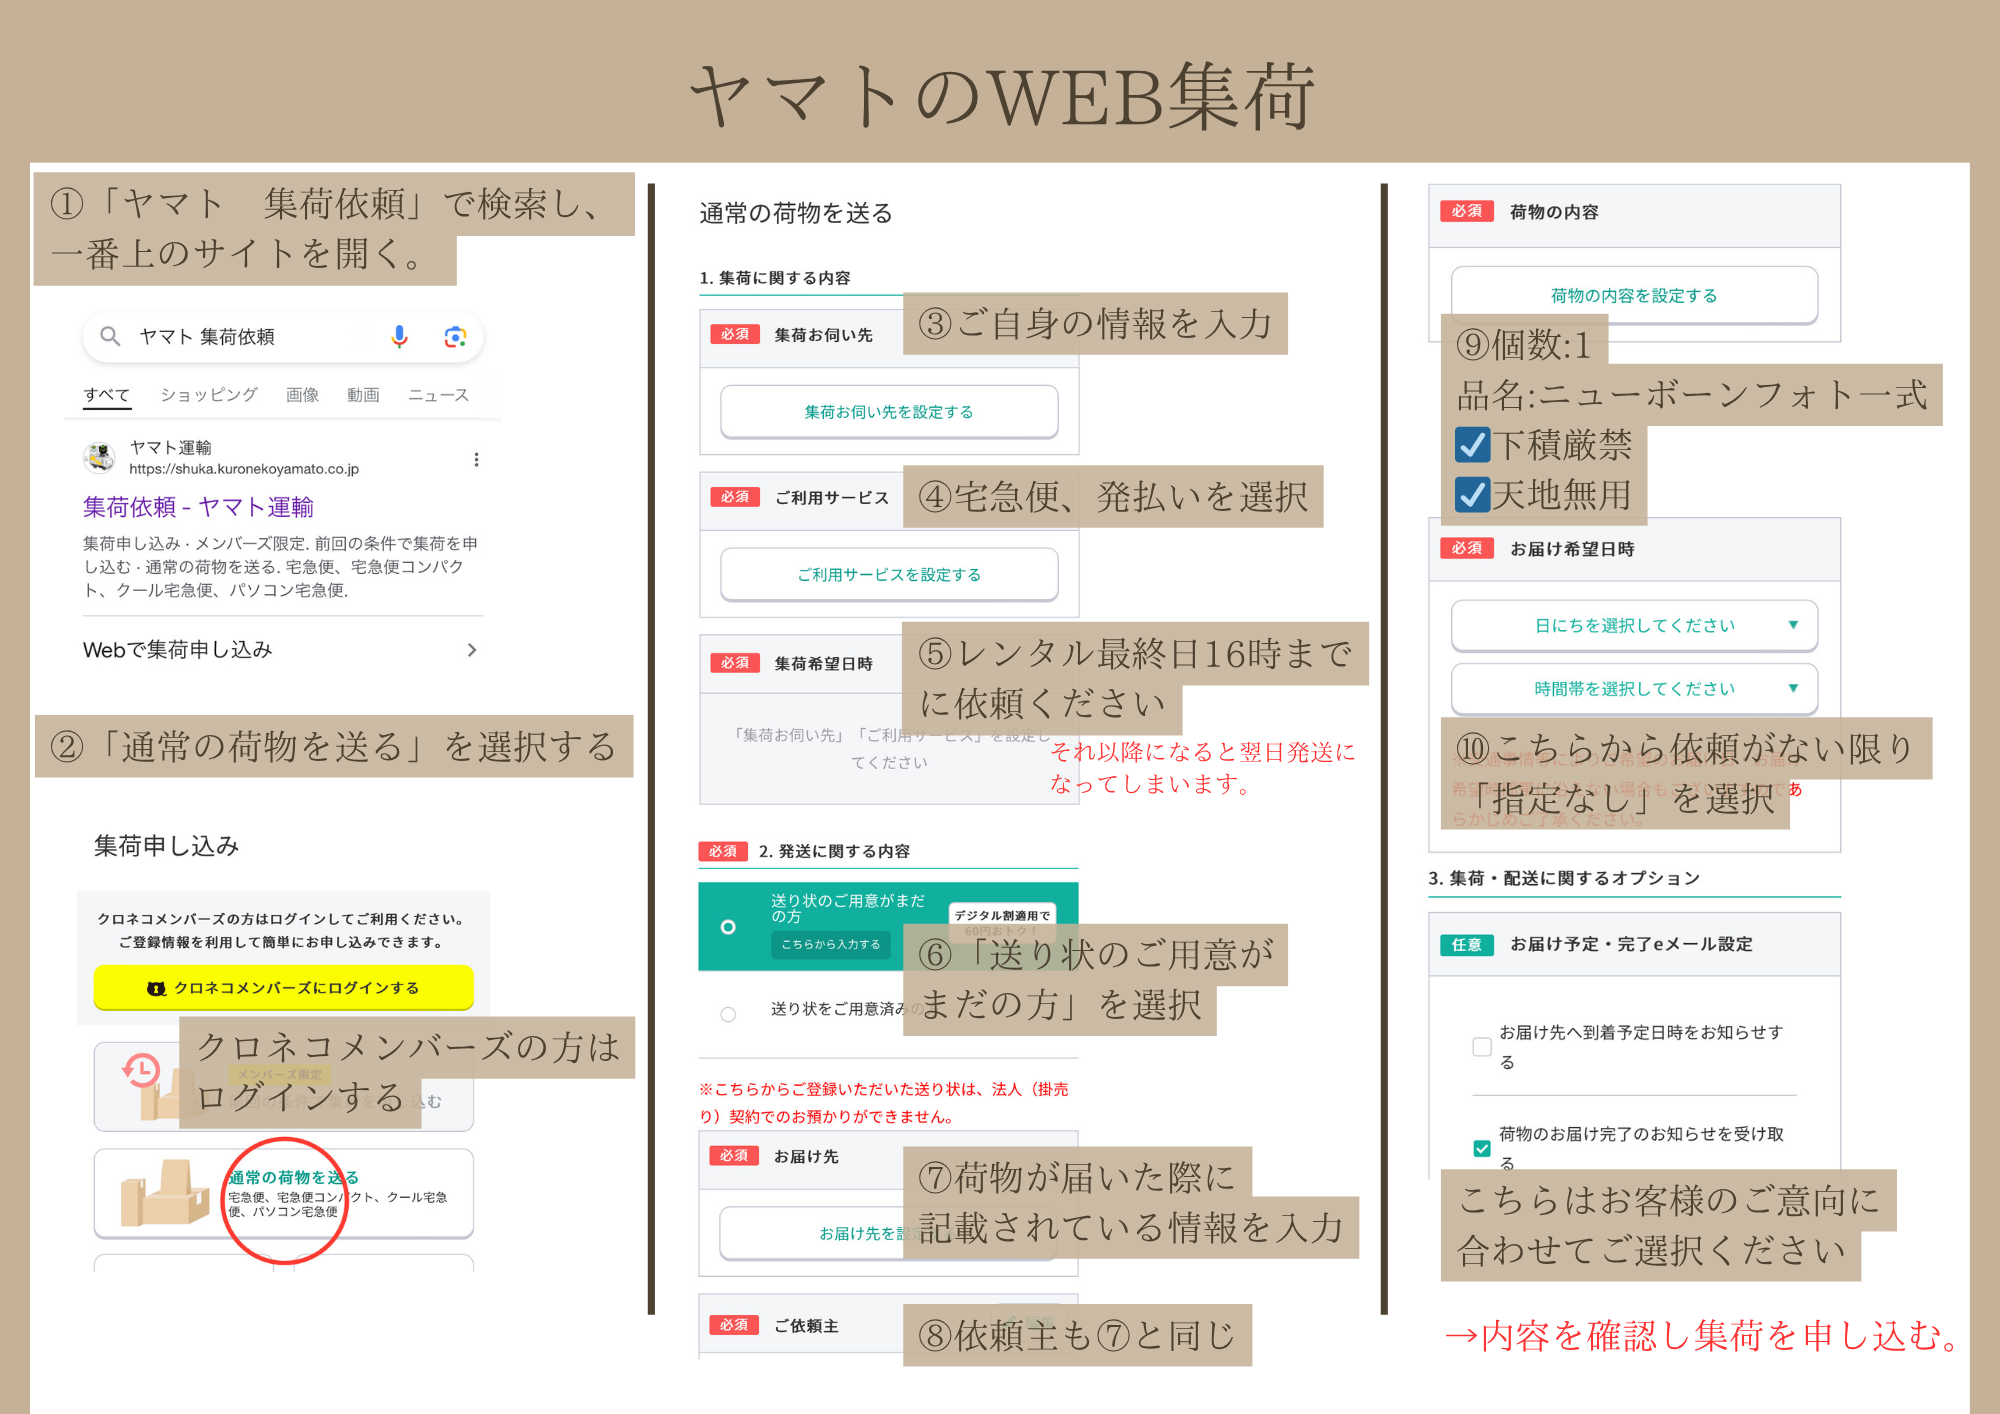Open the 集荷依頼 - ヤマト運輸 search result
Viewport: 2000px width, 1414px height.
click(x=198, y=507)
